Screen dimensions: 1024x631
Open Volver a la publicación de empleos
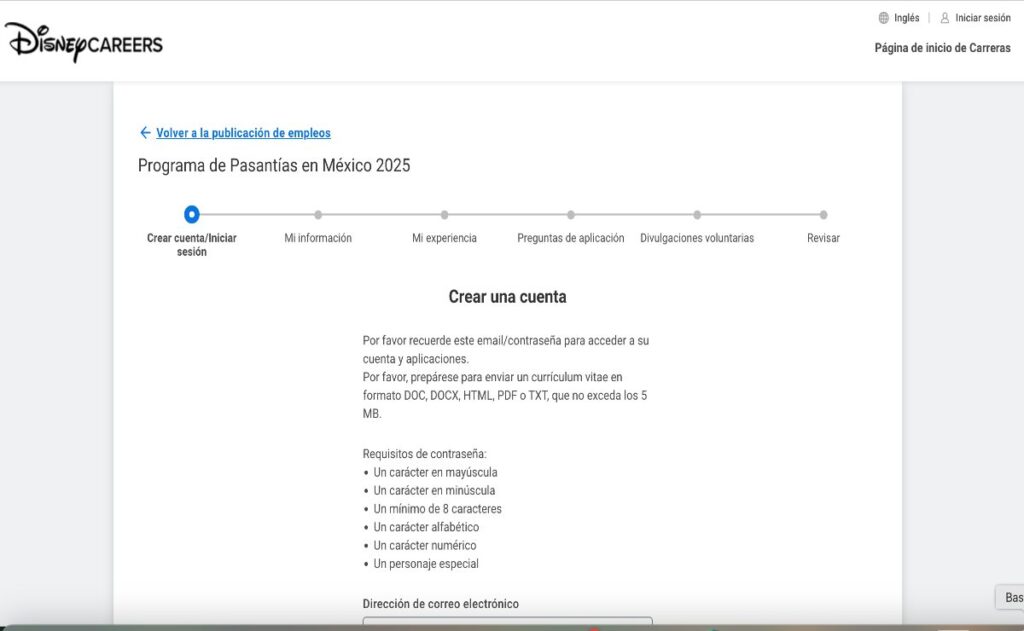pos(243,133)
